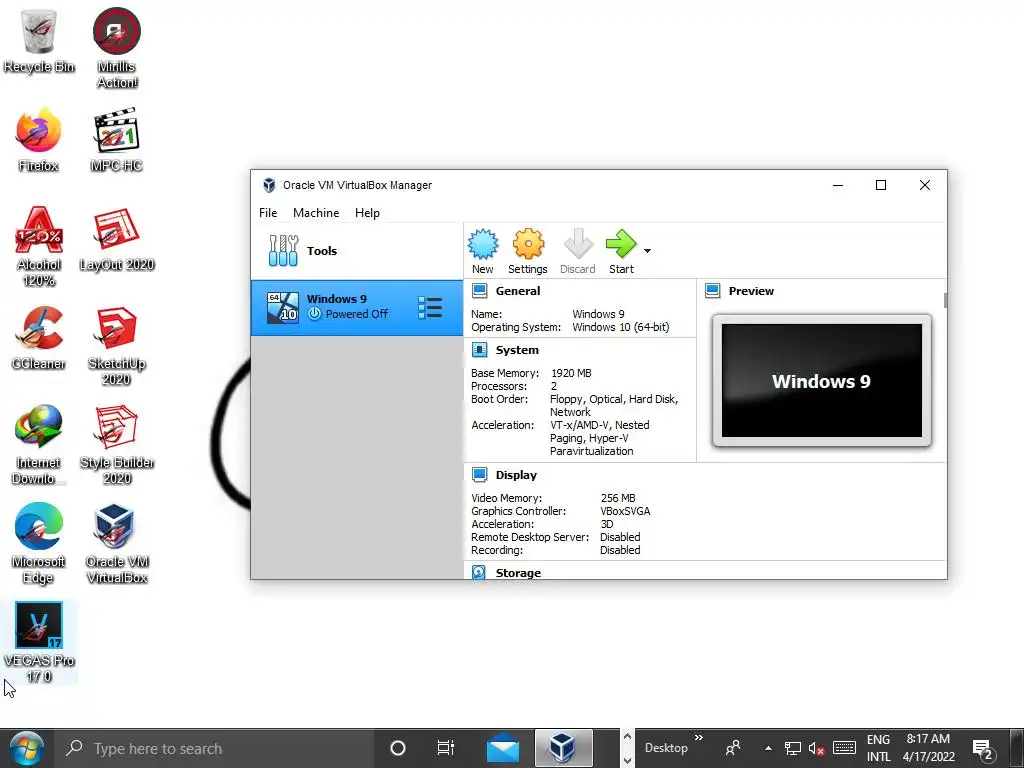1024x768 pixels.
Task: Click the Storage section header
Action: point(518,573)
